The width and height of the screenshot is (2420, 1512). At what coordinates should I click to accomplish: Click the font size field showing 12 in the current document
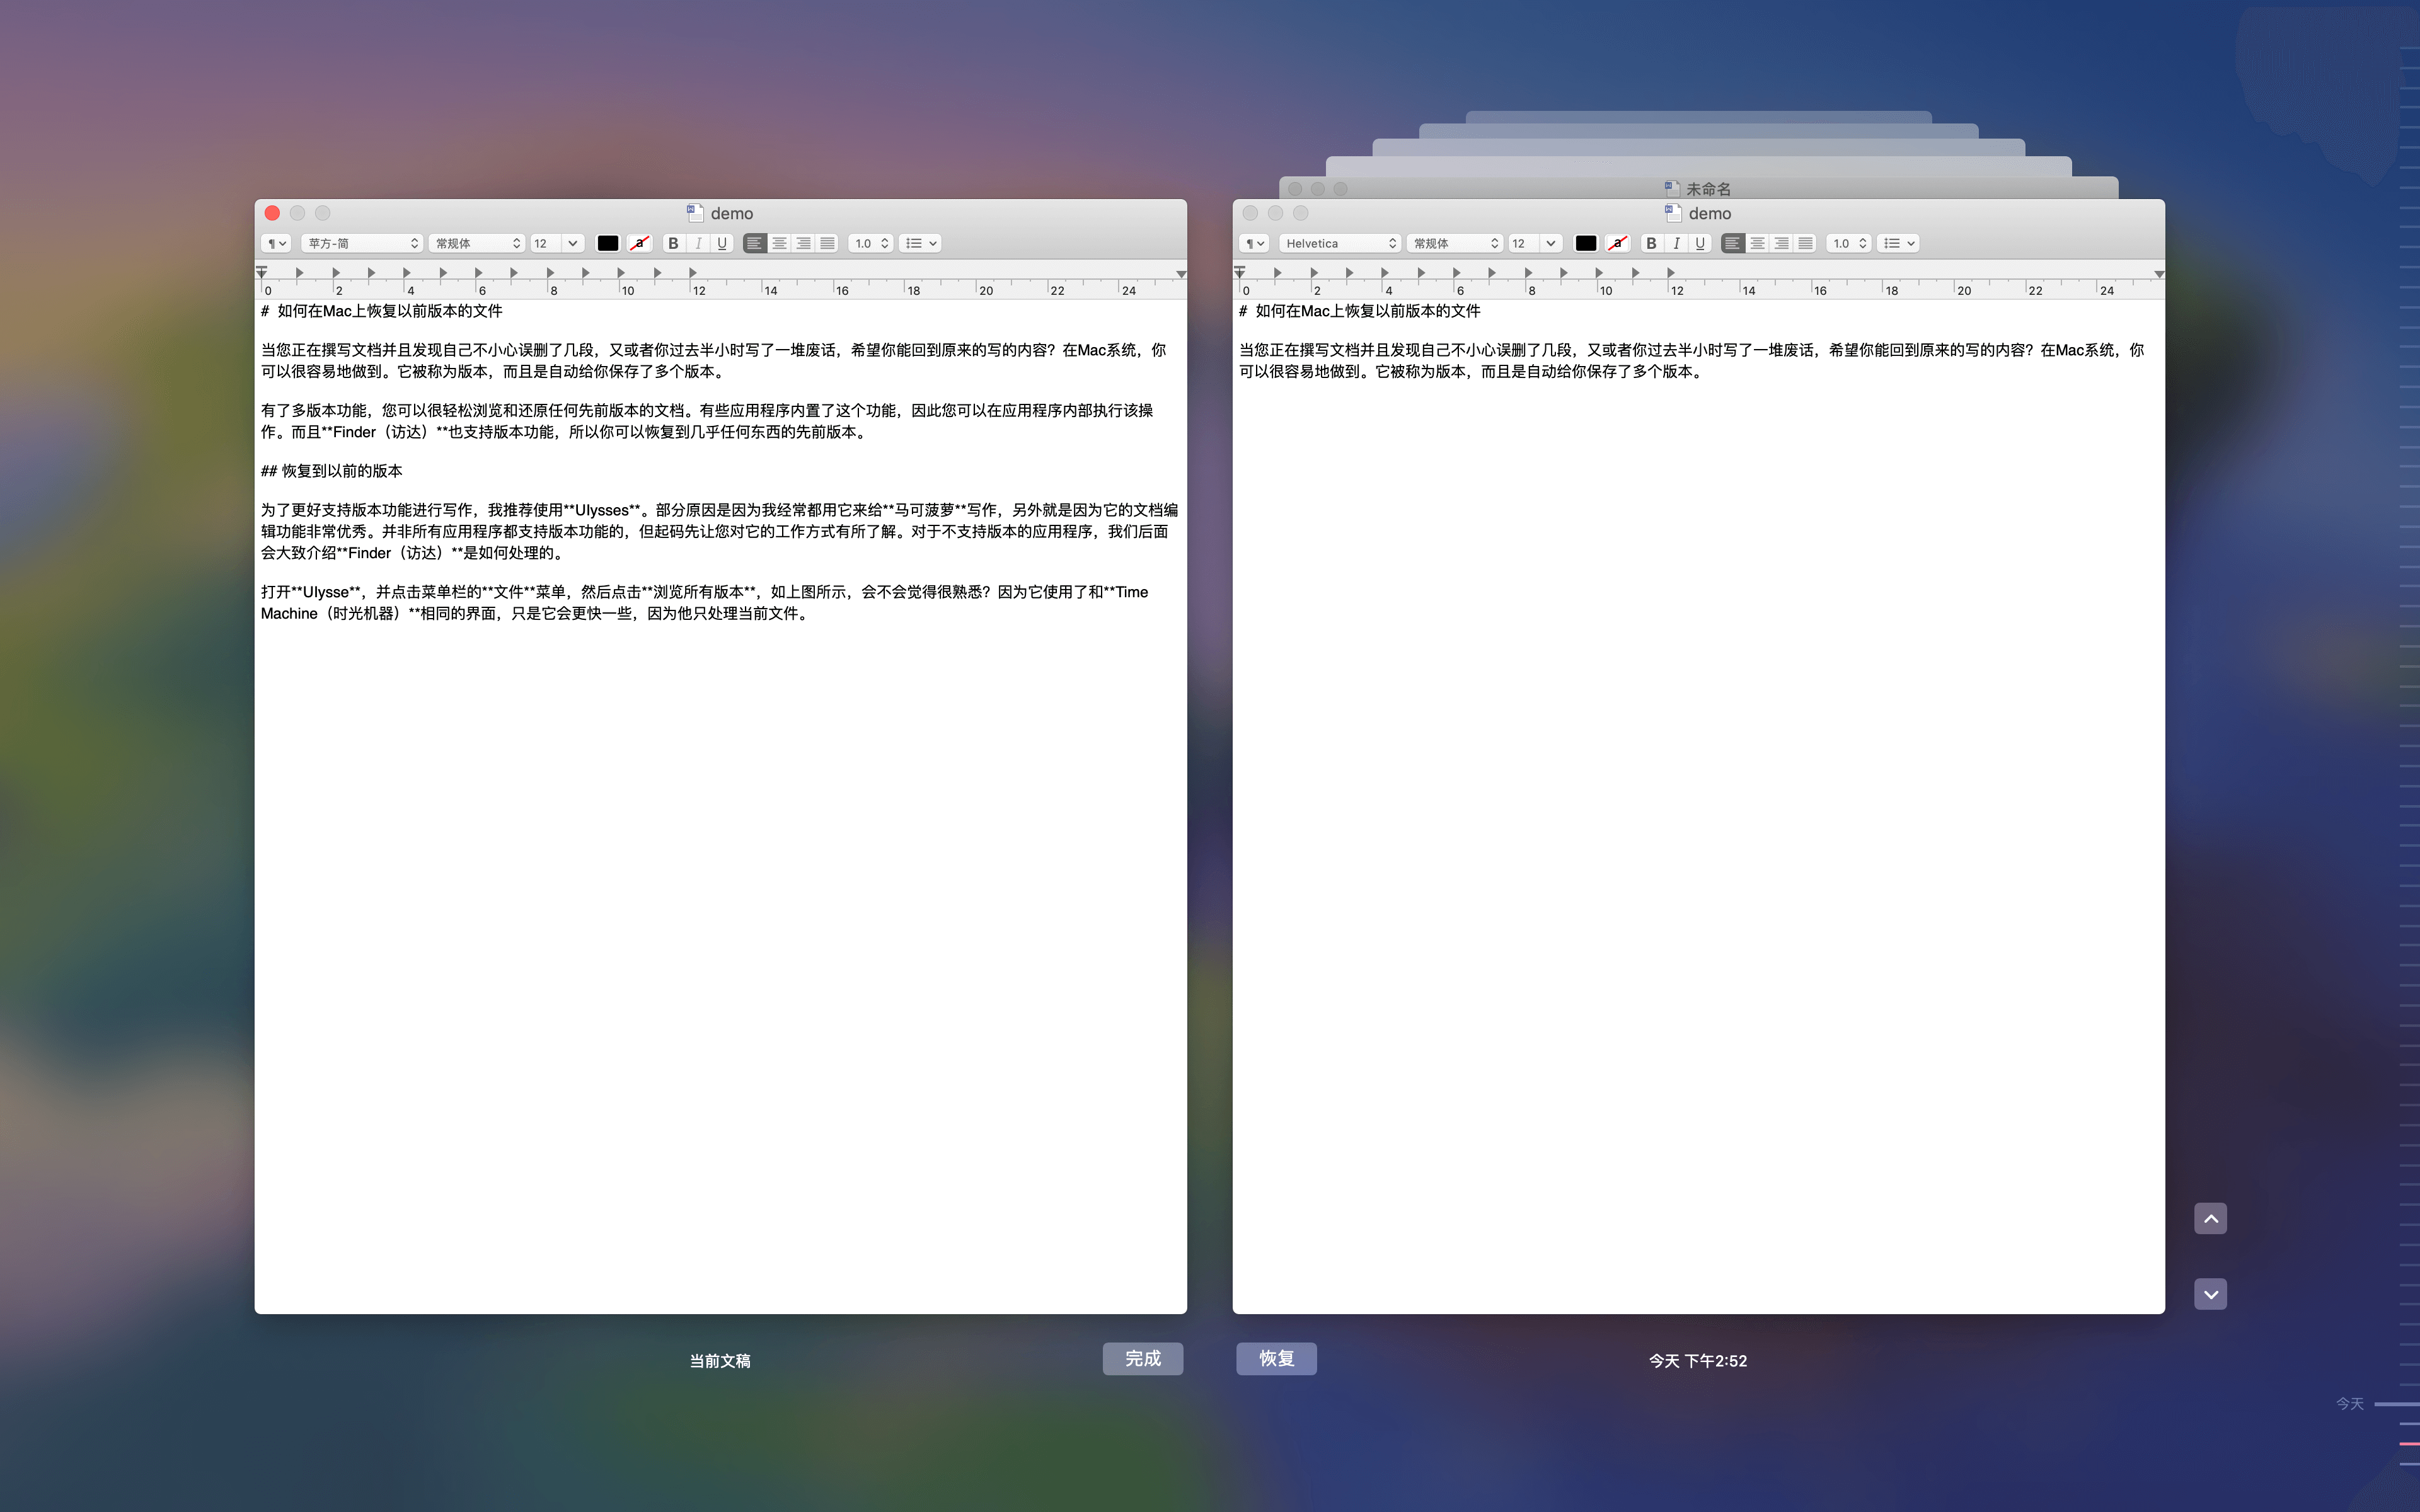546,243
